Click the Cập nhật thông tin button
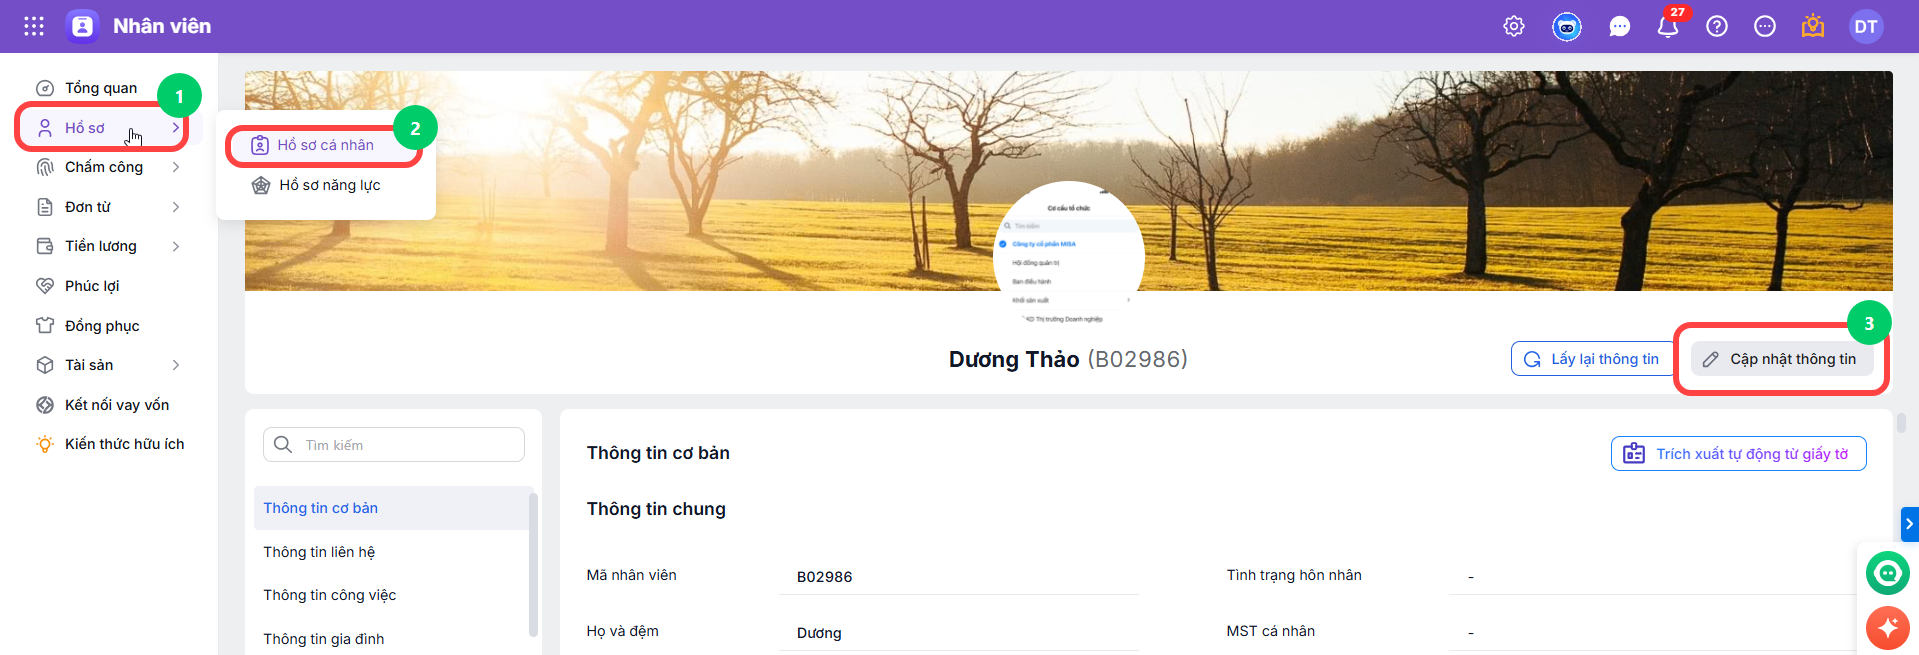Viewport: 1919px width, 655px height. pos(1782,359)
